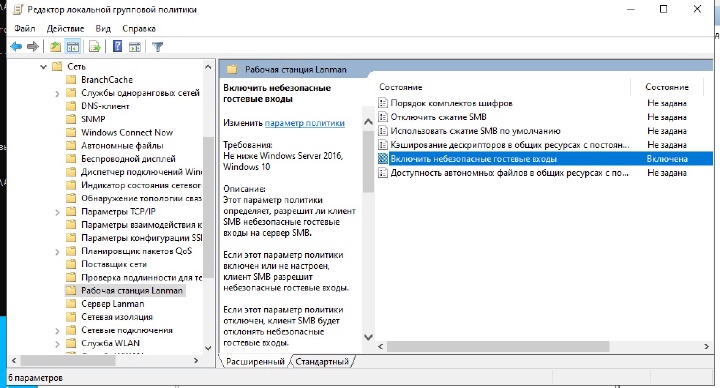The width and height of the screenshot is (720, 388).
Task: Select Беспроводной дисплей tree item
Action: pyautogui.click(x=128, y=159)
